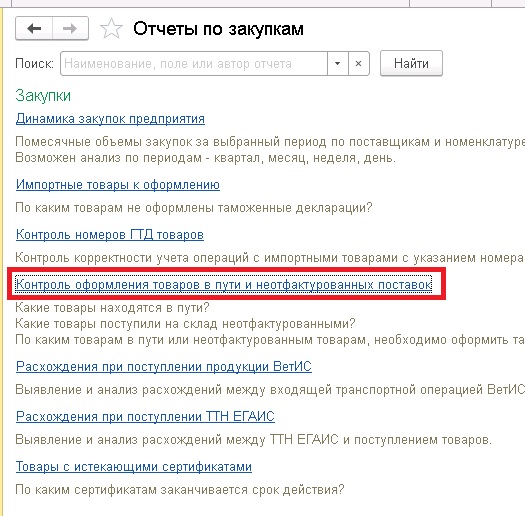Click the report search input field
Image resolution: width=525 pixels, height=516 pixels.
[x=194, y=63]
